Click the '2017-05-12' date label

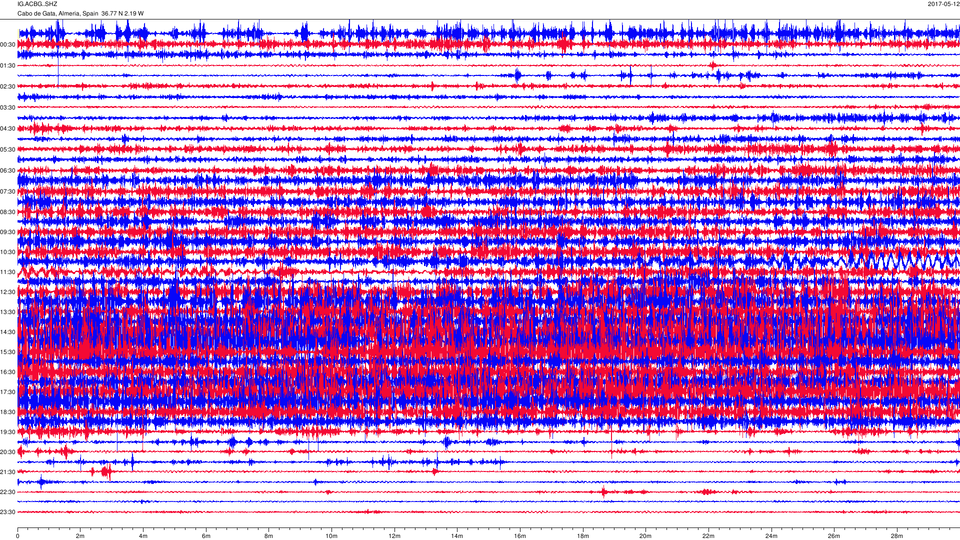click(943, 4)
